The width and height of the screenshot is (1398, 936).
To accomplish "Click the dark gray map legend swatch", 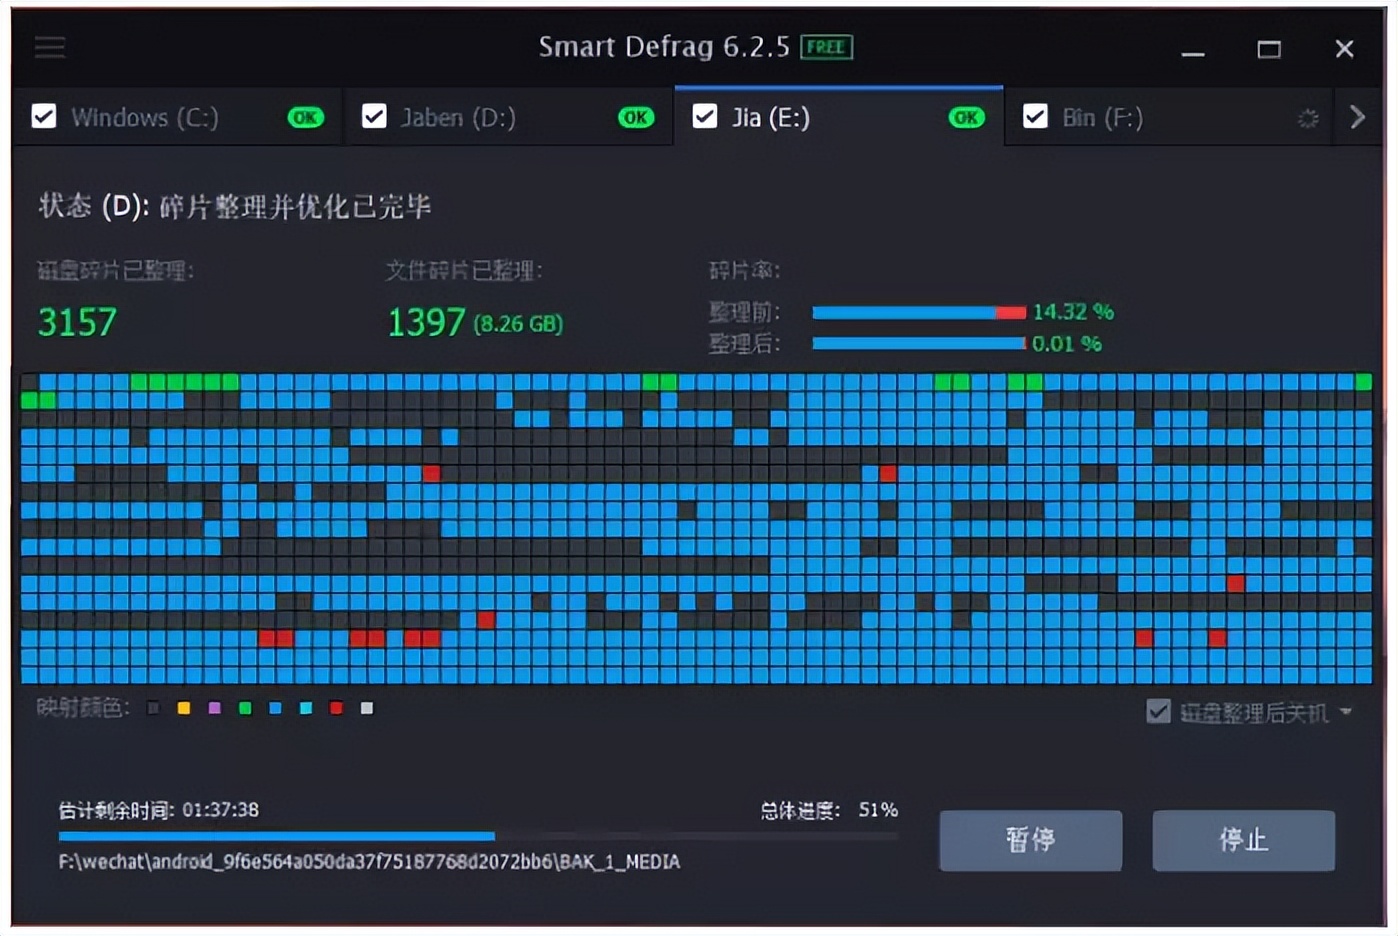I will click(x=153, y=708).
